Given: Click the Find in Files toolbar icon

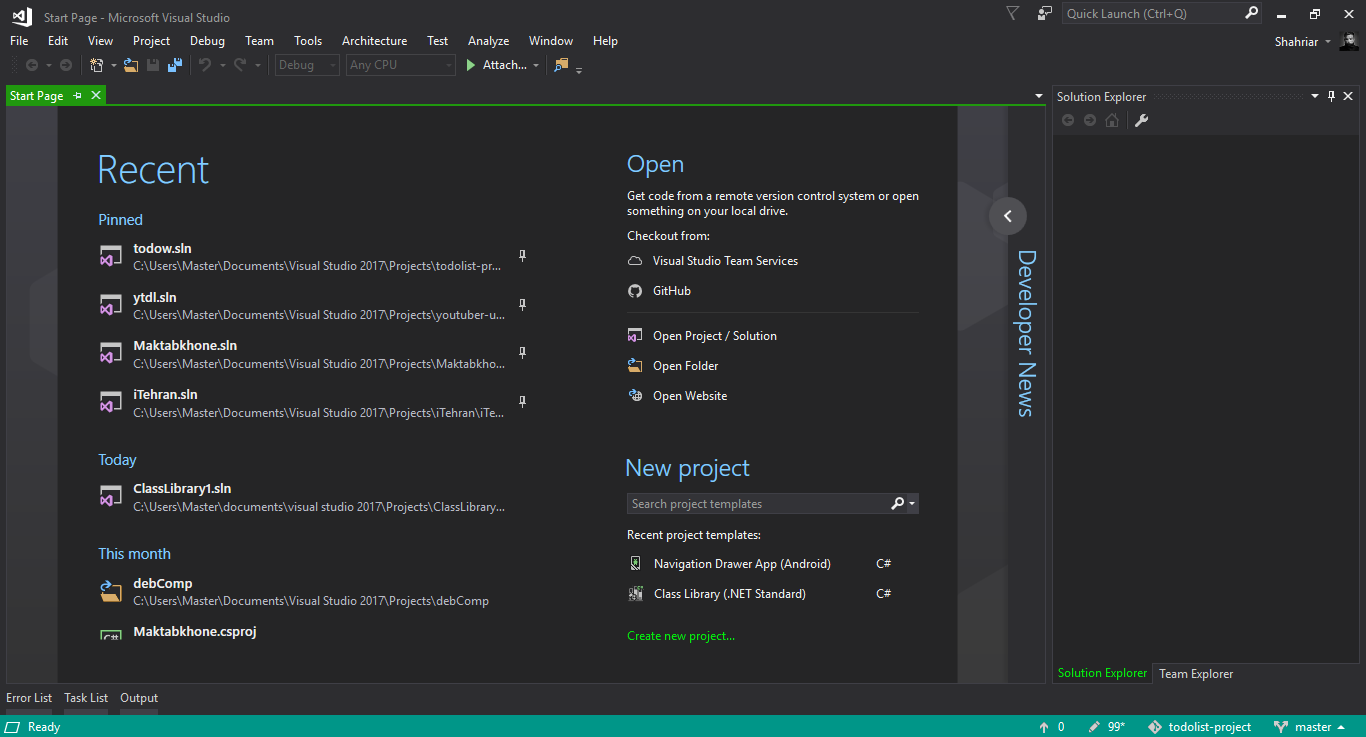Looking at the screenshot, I should coord(561,65).
